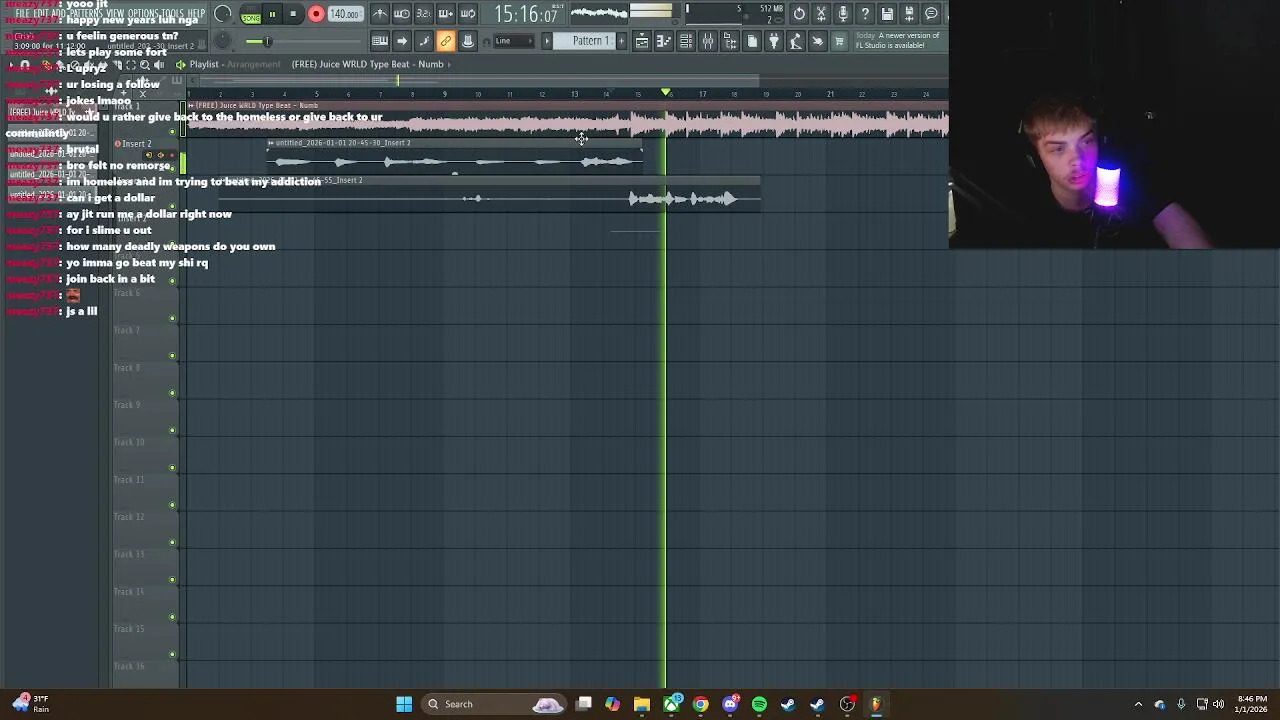The image size is (1280, 720).
Task: Open Windows Start menu
Action: tap(404, 704)
